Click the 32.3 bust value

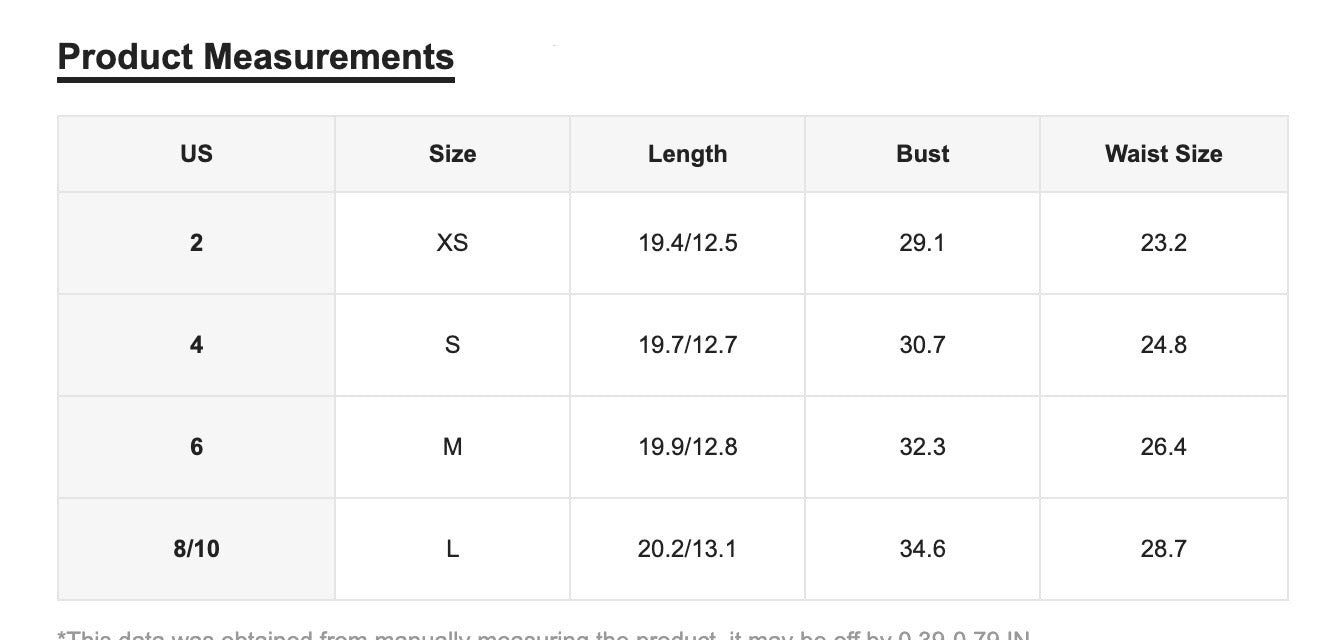point(922,447)
